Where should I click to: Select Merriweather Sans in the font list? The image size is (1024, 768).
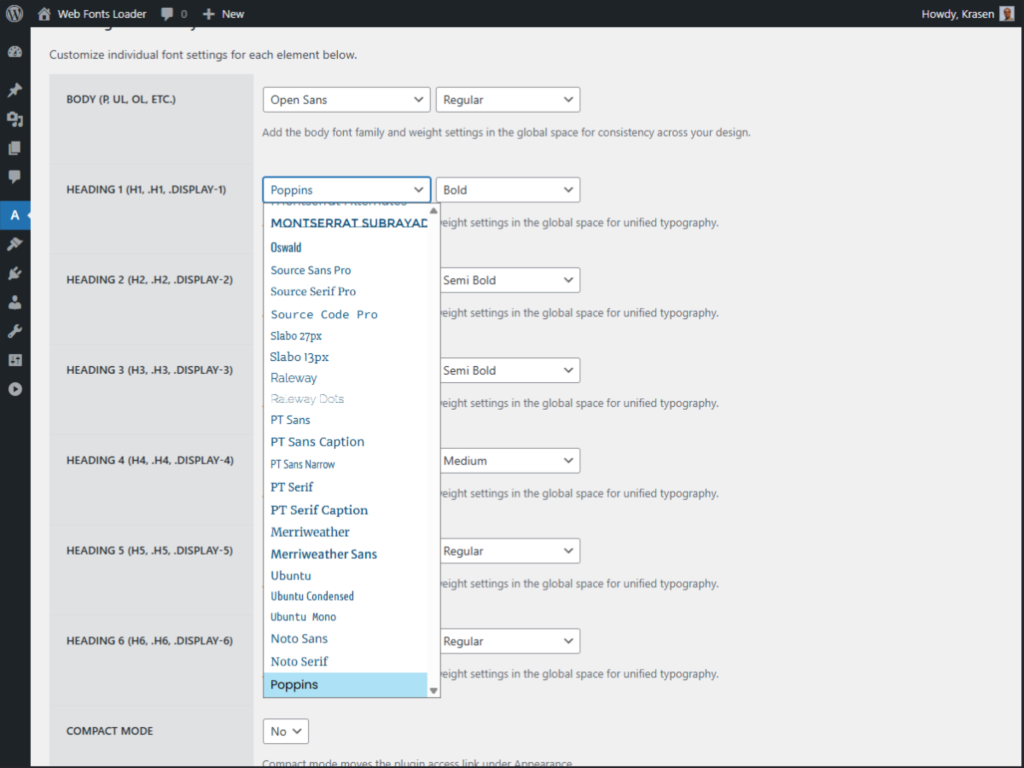point(323,553)
